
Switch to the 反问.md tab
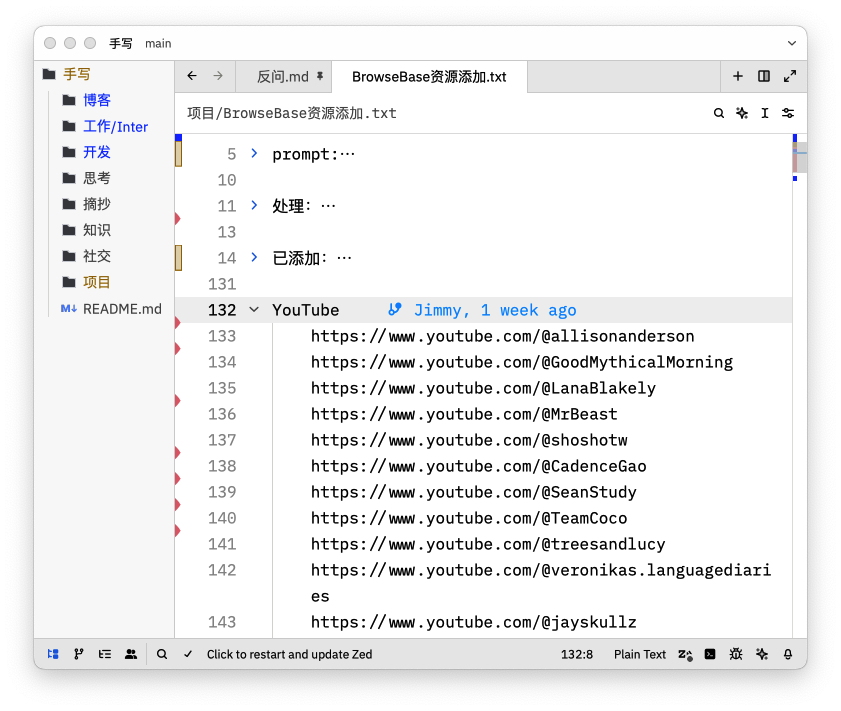[283, 76]
